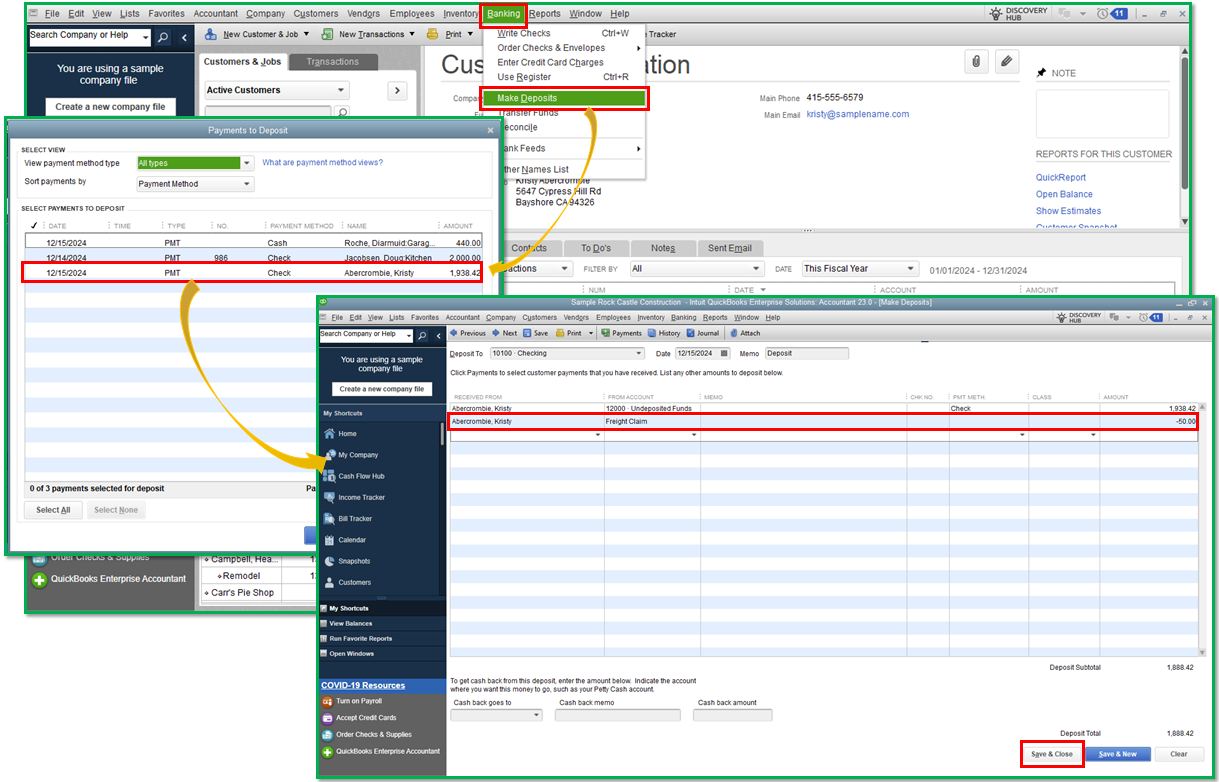
Task: Click New Customer & Job button
Action: point(258,34)
